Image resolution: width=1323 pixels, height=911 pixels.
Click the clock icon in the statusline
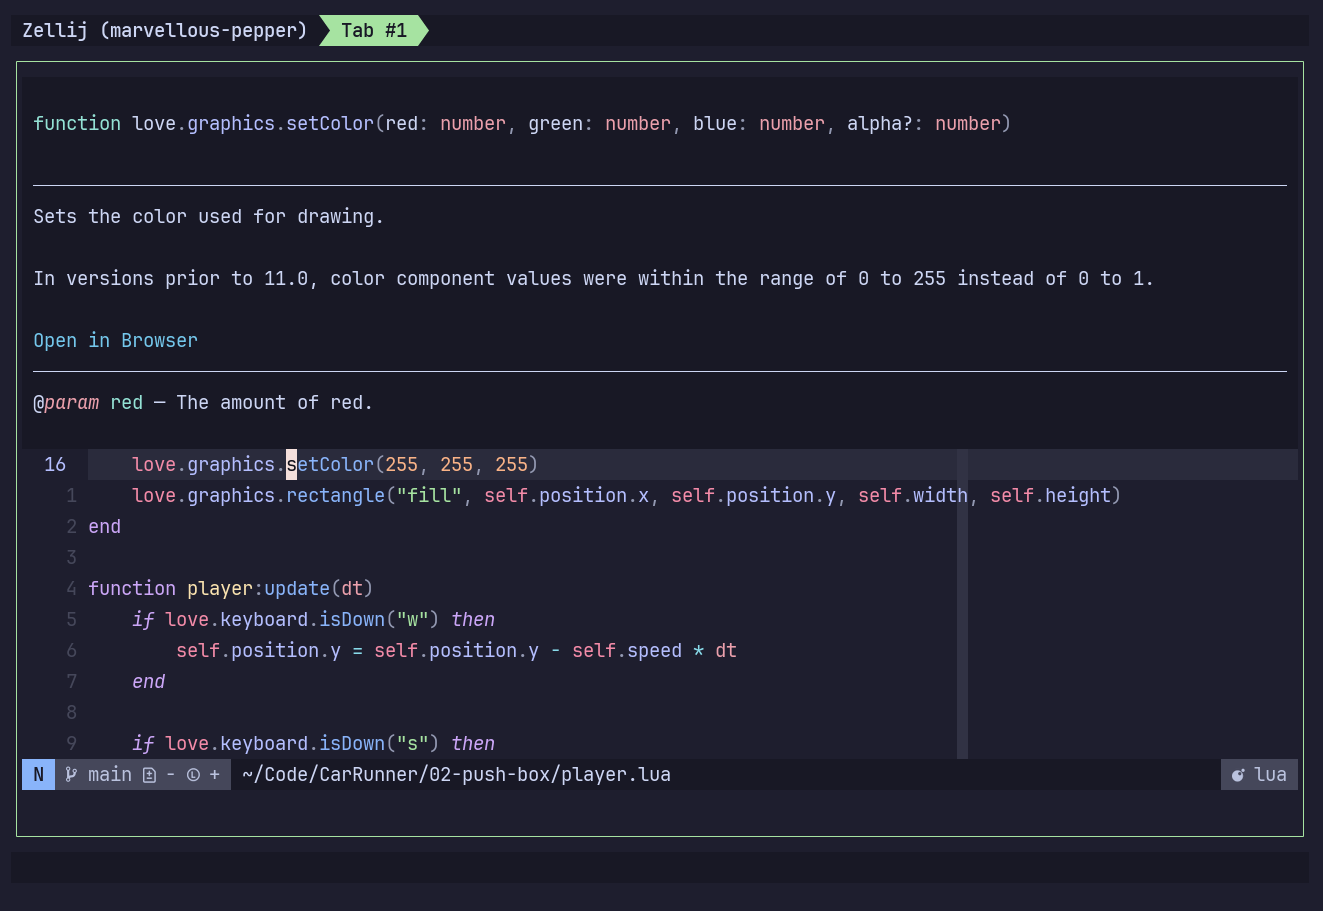[193, 775]
